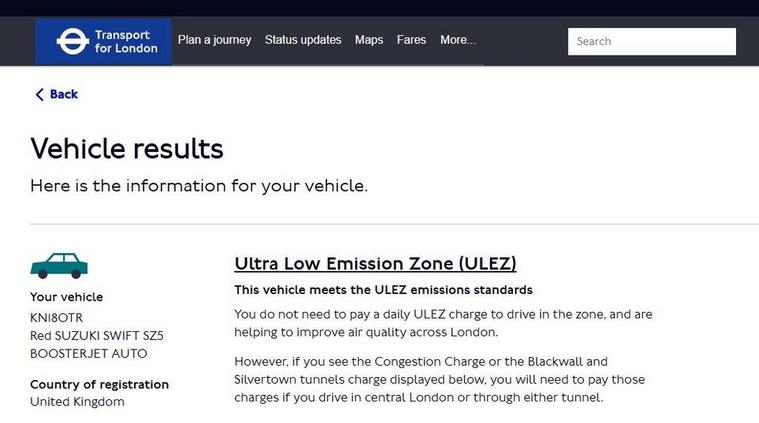Screen dimensions: 759x423
Task: Click the bold ULEZ emissions standards statement
Action: click(x=383, y=290)
